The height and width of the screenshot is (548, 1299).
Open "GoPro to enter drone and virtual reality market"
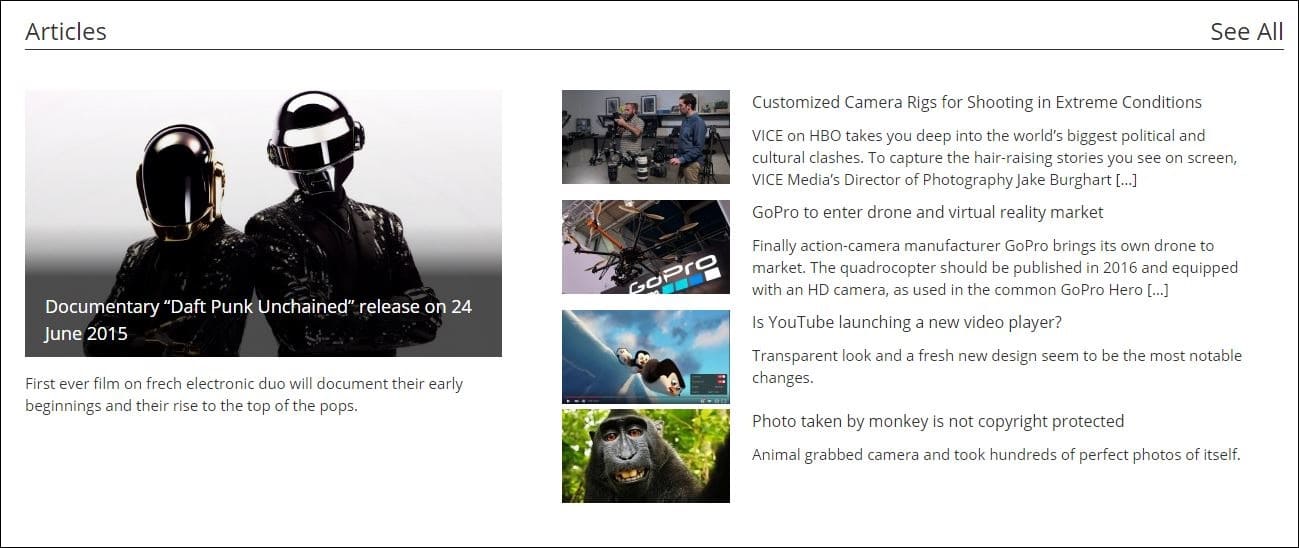(x=928, y=212)
